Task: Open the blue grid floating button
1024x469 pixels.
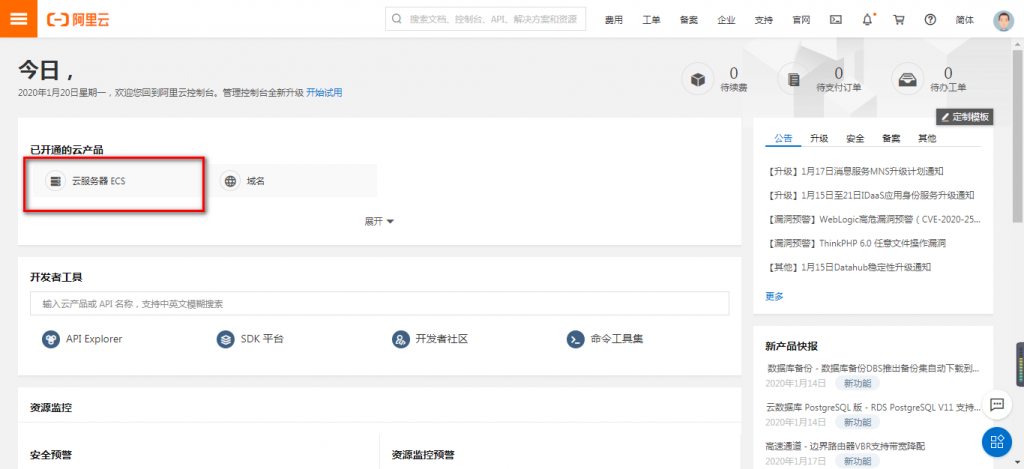Action: point(997,441)
